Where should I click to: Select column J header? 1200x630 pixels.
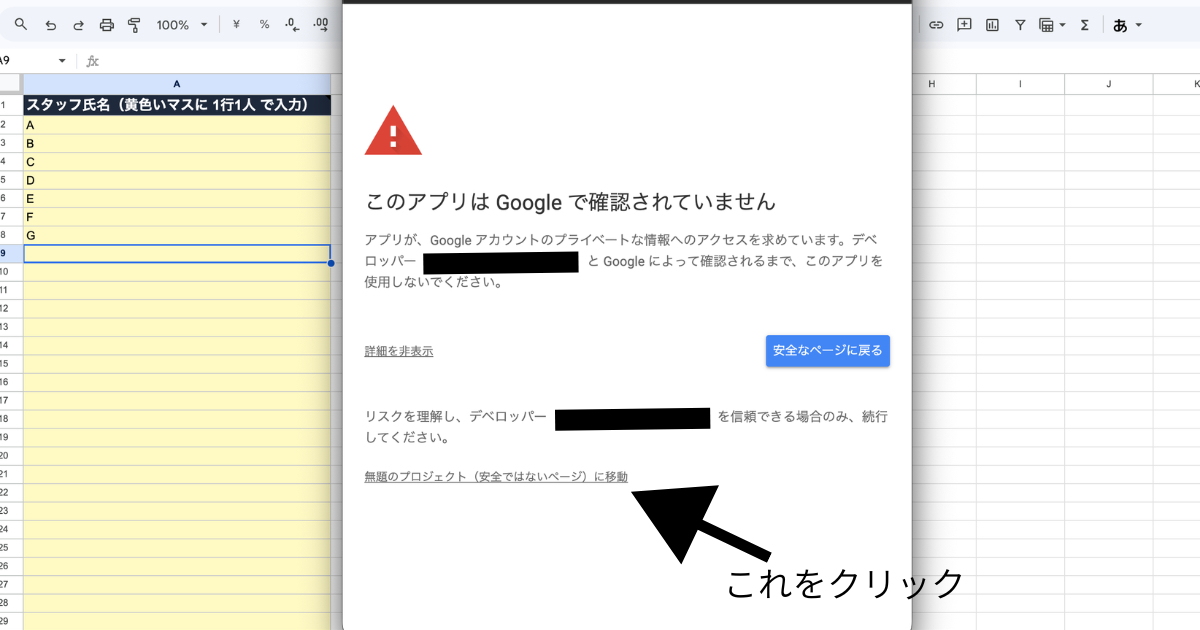pos(1108,84)
